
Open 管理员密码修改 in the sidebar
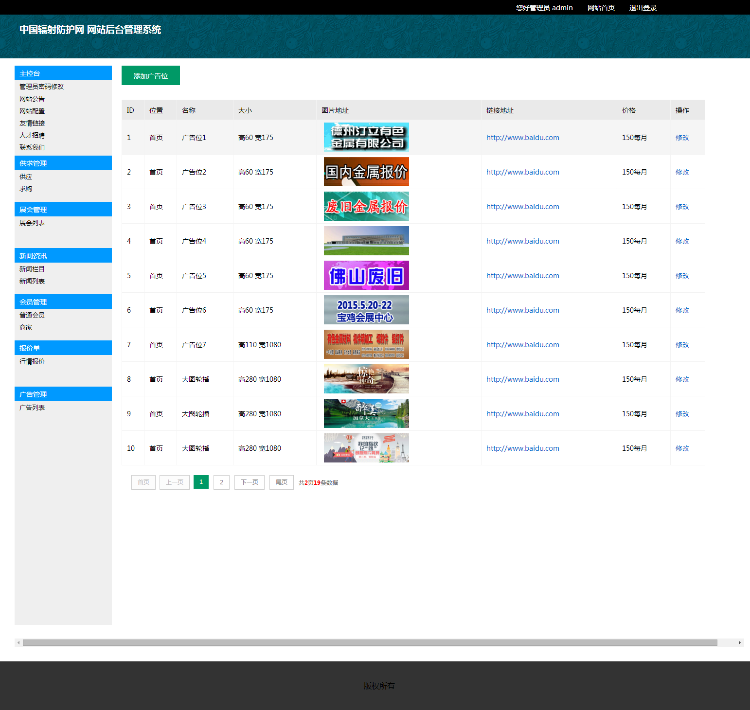(x=41, y=87)
